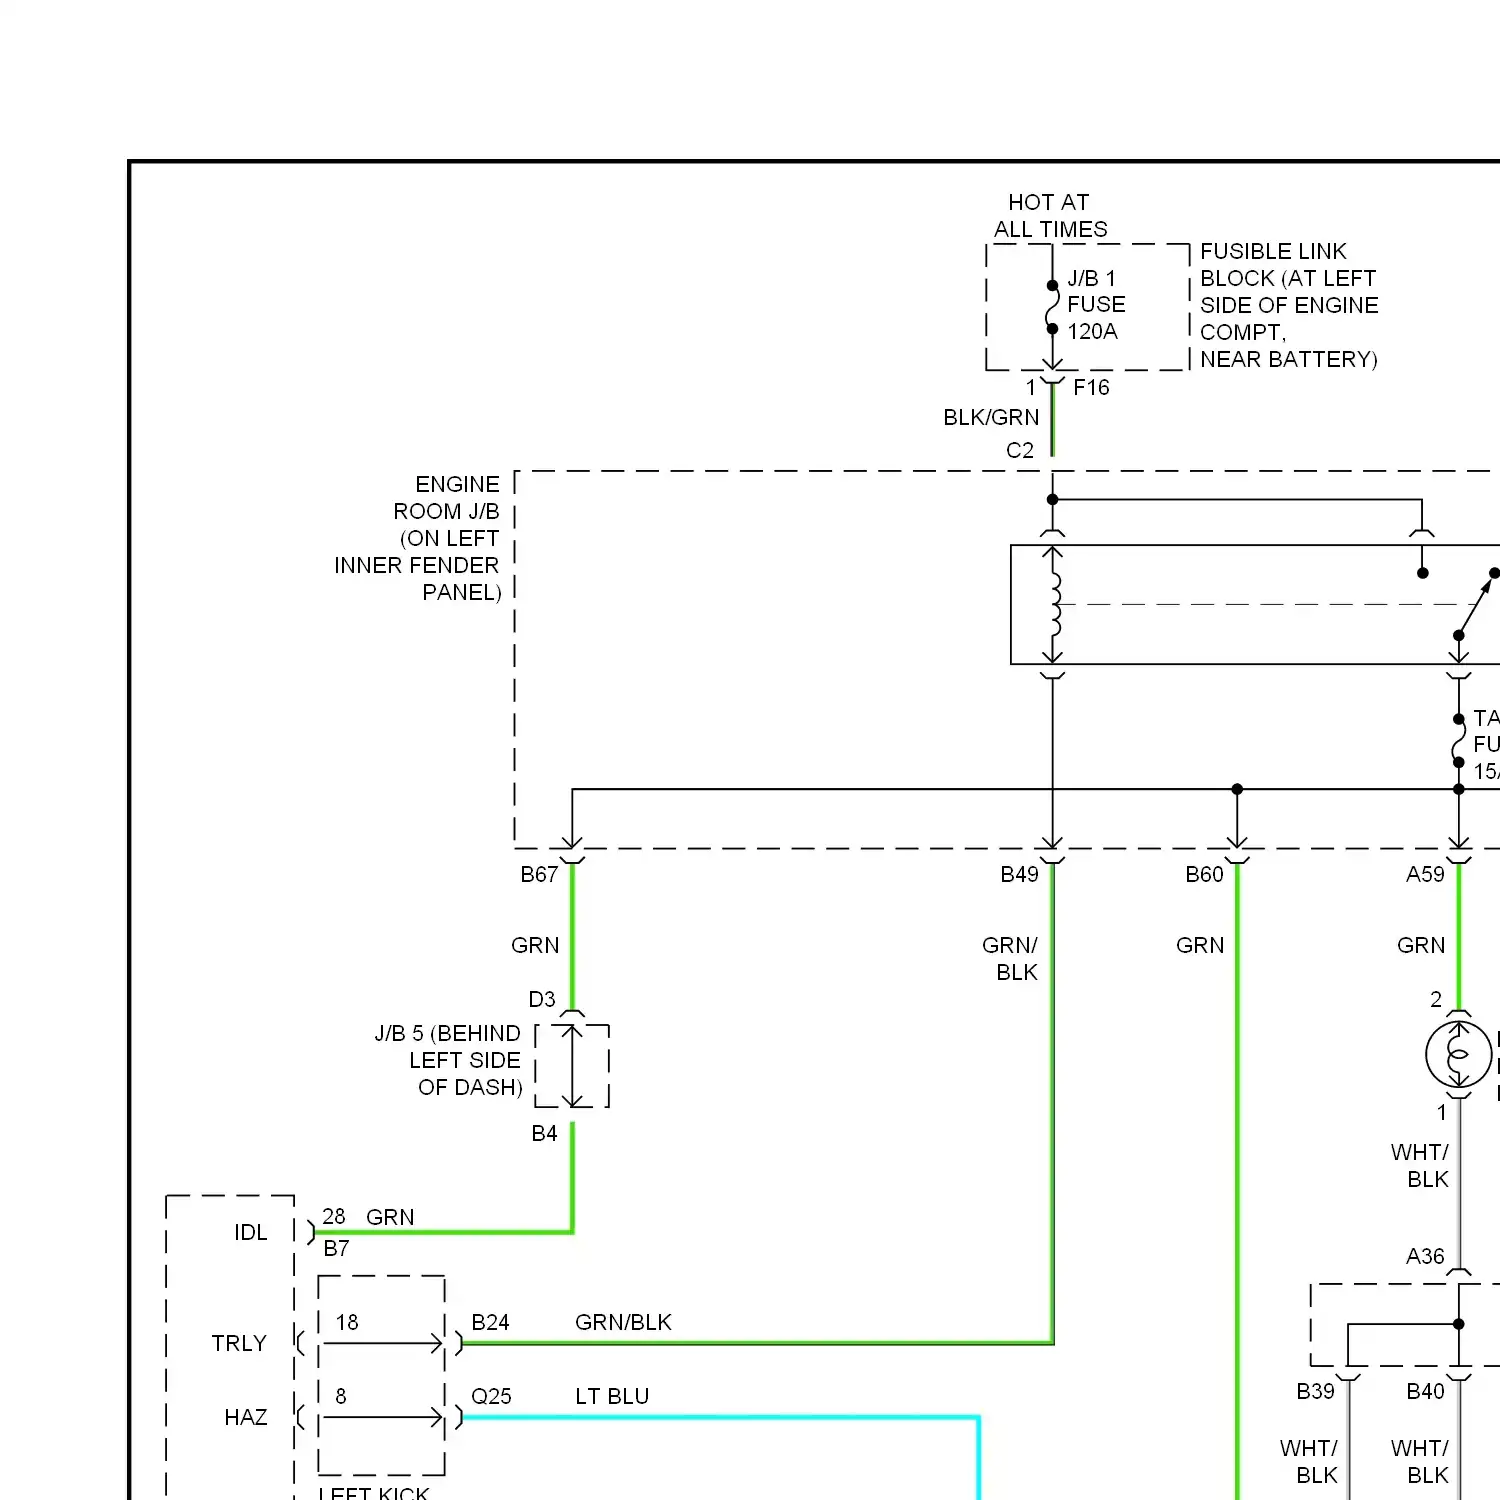Click the GRN label next to pin 28

tap(390, 1218)
